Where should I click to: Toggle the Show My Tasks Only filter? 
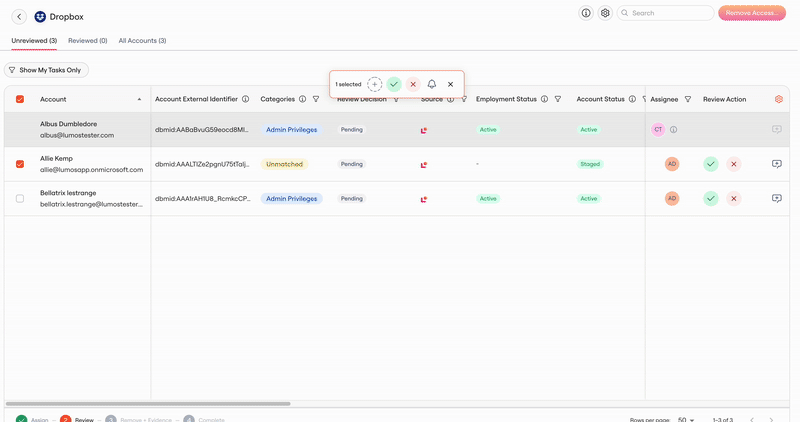tap(46, 70)
